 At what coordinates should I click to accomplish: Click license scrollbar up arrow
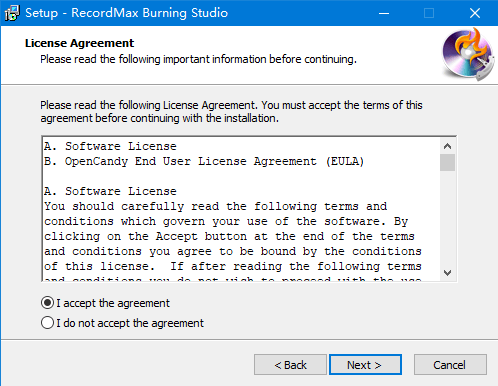pos(447,146)
